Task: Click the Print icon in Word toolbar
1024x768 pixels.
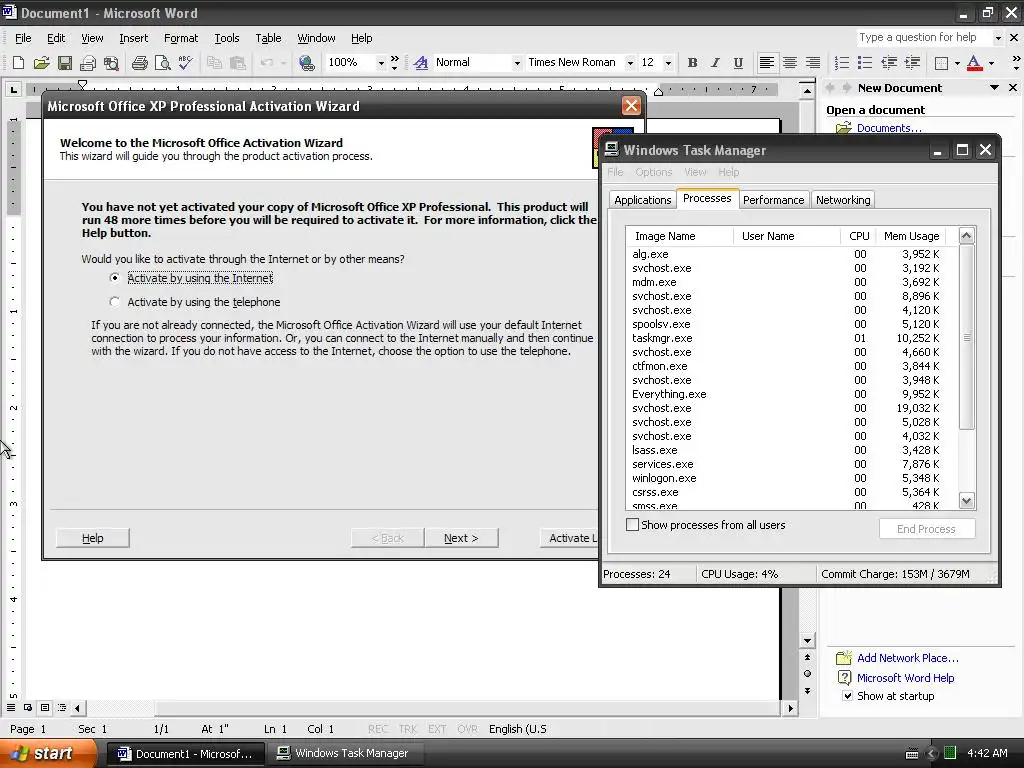Action: pos(139,63)
